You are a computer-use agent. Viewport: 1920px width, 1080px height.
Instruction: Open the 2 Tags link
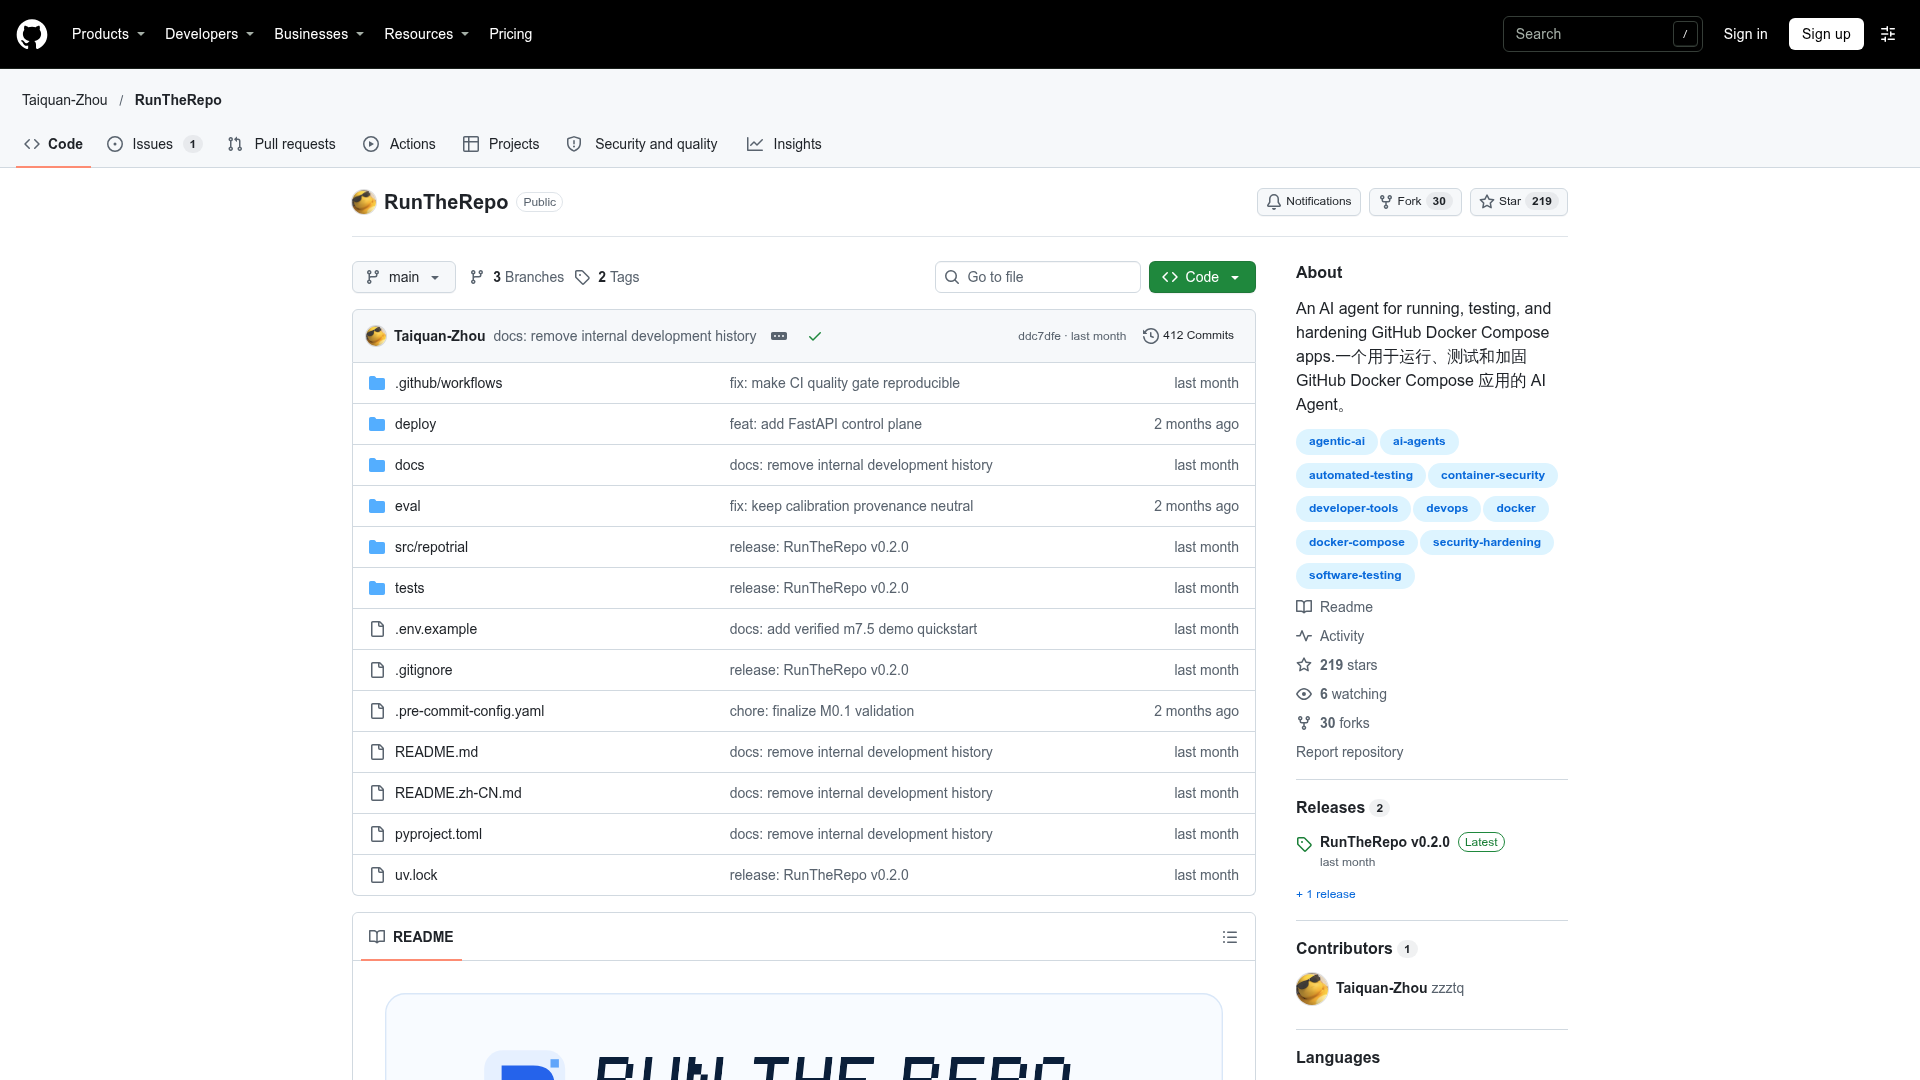(x=607, y=277)
